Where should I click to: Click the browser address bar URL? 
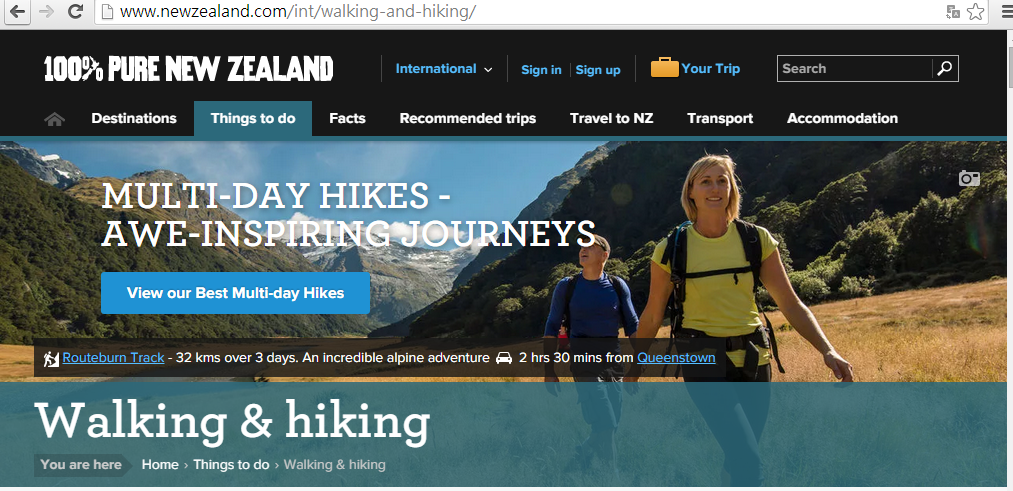click(x=297, y=12)
